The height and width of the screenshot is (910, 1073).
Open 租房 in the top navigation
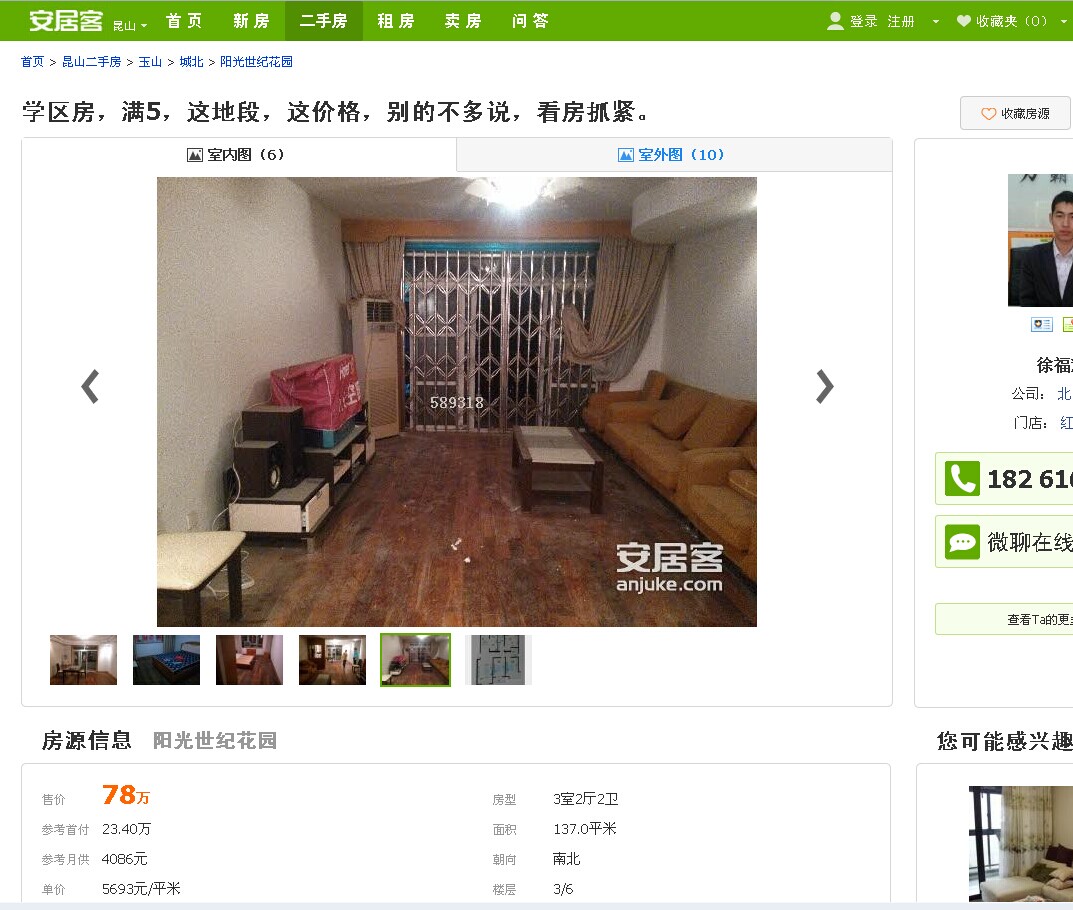click(x=396, y=21)
